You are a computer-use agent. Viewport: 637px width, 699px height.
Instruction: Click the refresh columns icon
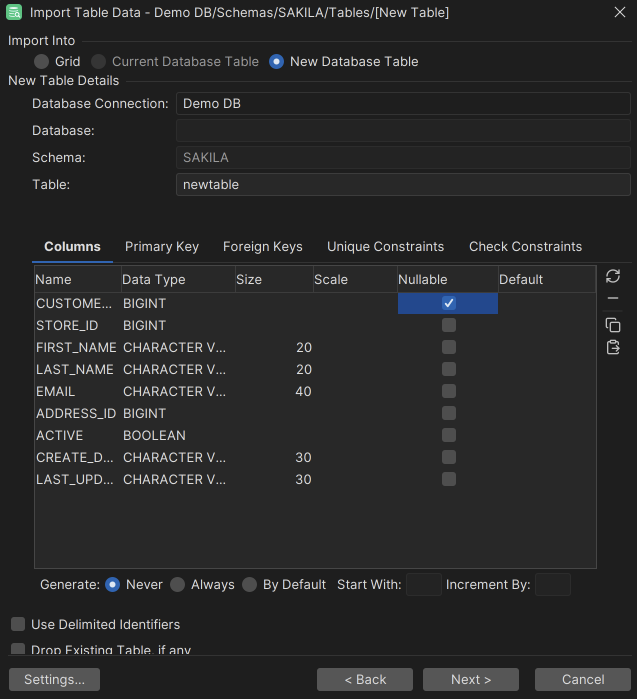613,276
